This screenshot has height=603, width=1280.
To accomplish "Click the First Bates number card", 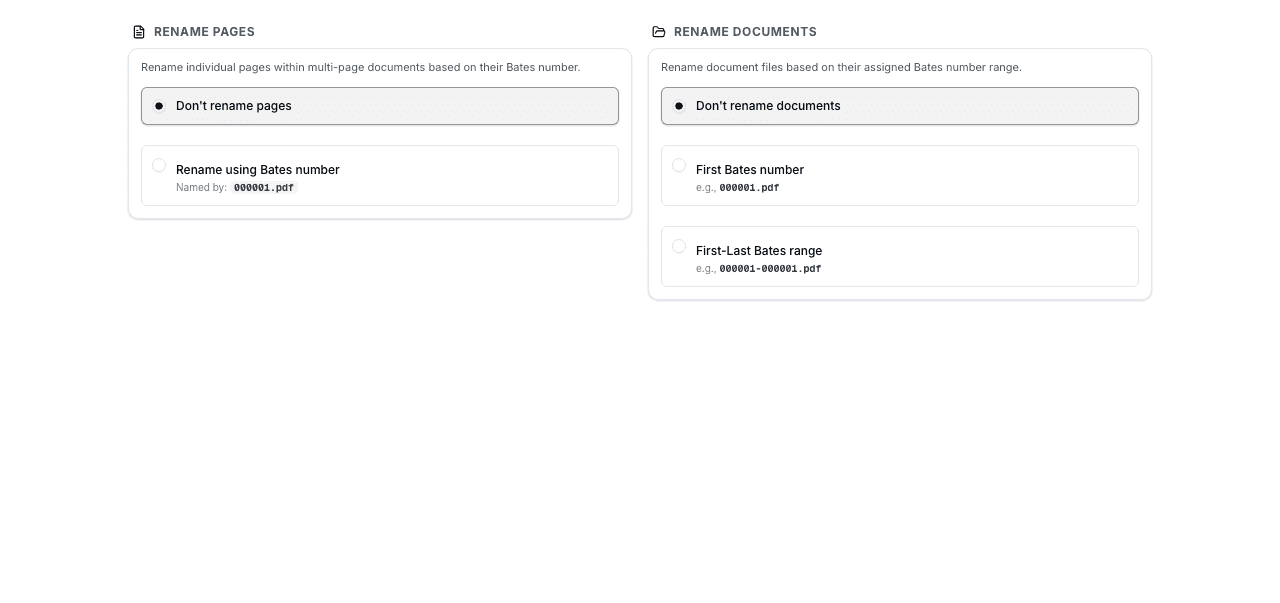I will pyautogui.click(x=900, y=175).
